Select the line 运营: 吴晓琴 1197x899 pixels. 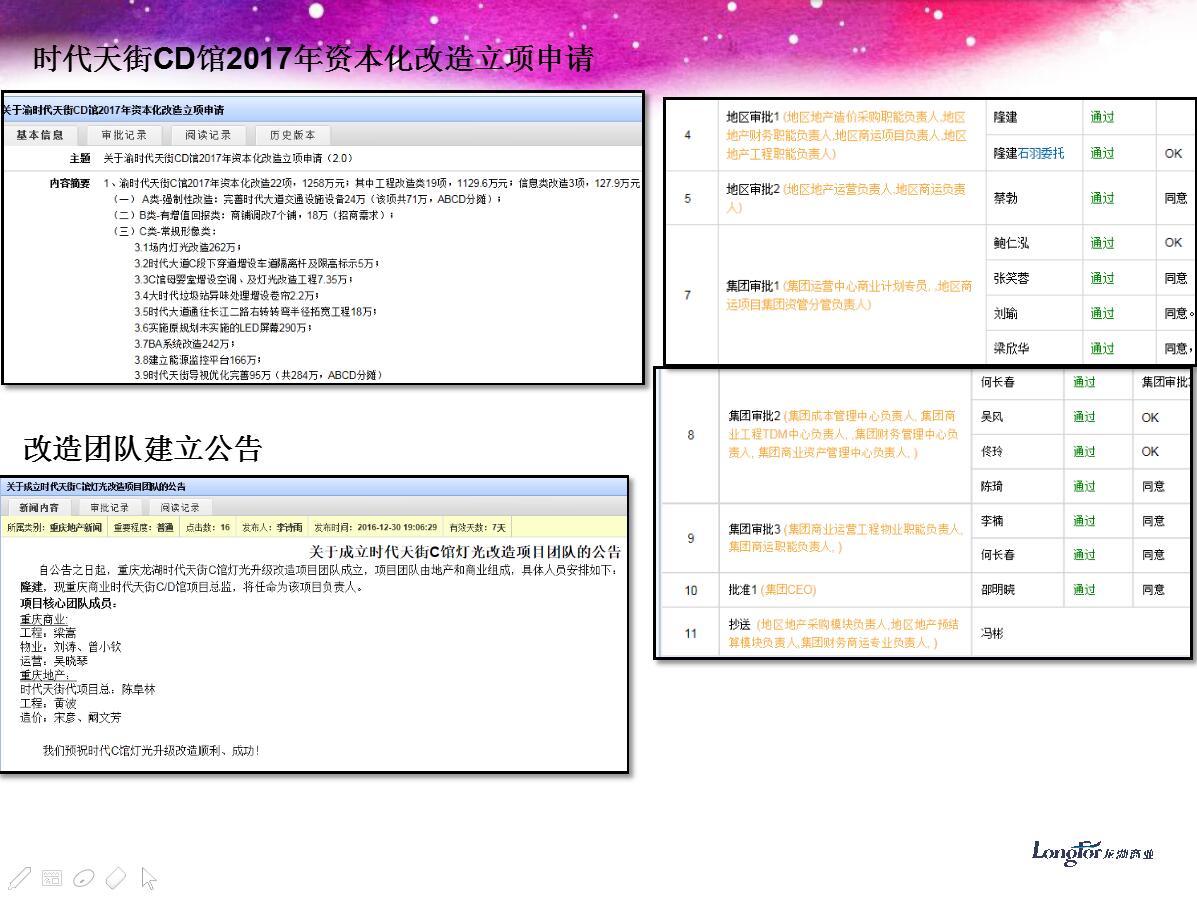53,661
